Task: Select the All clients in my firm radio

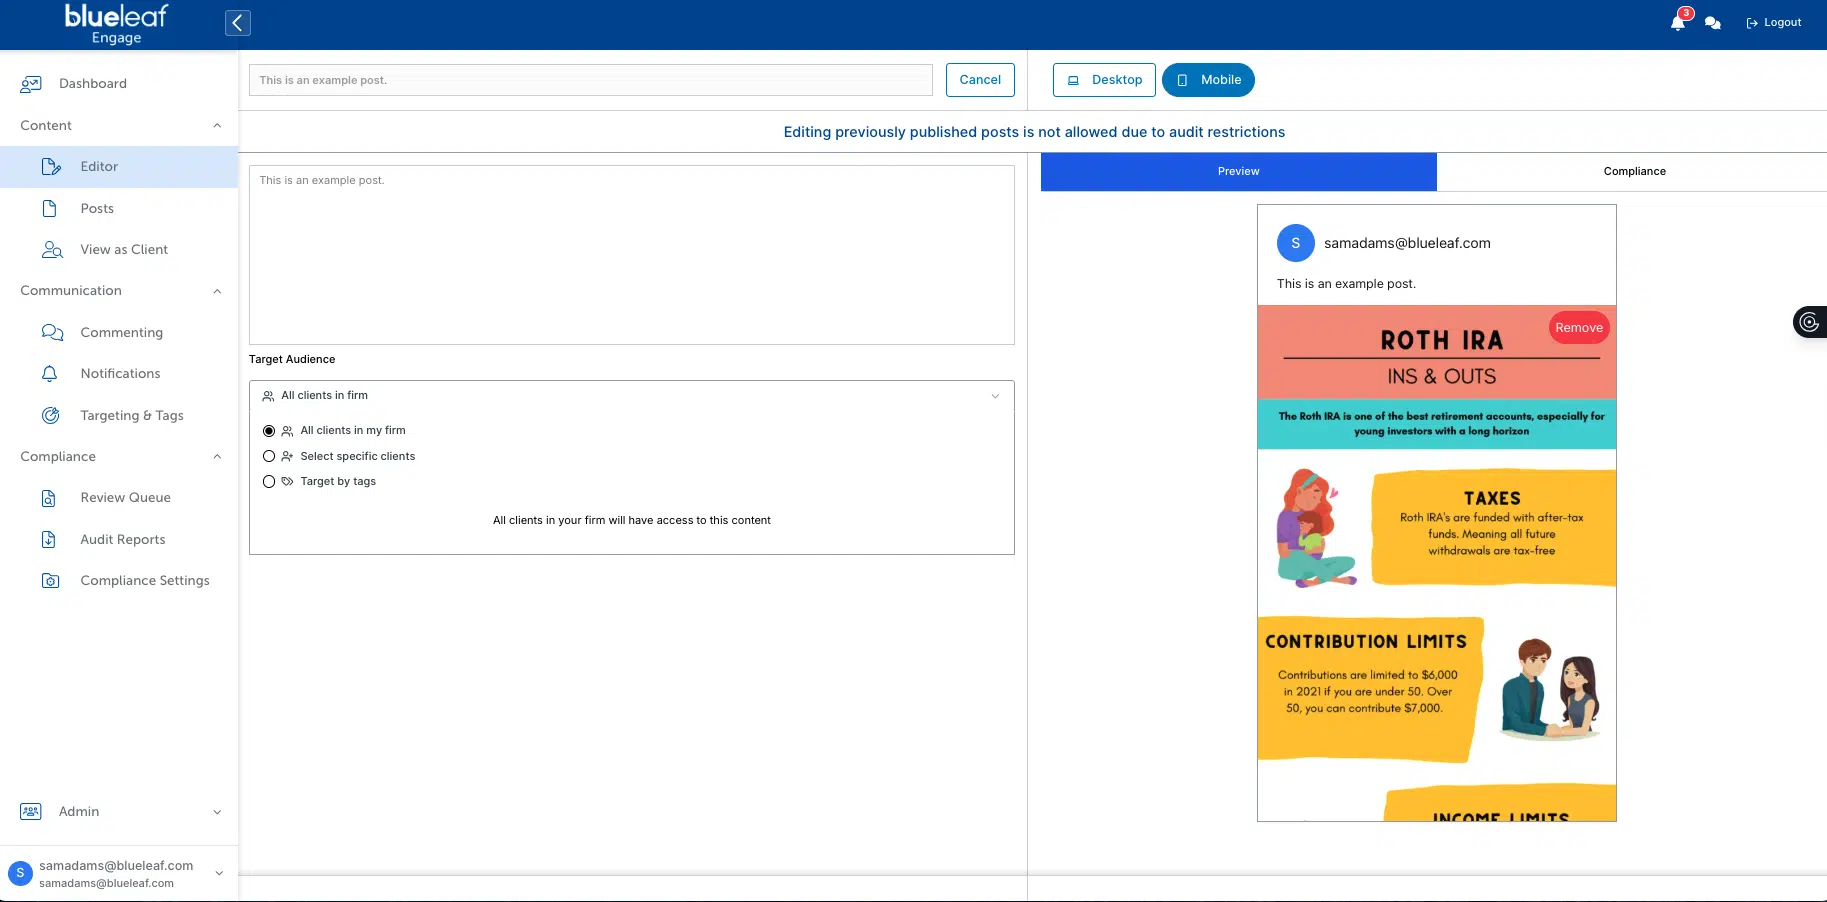Action: click(268, 431)
